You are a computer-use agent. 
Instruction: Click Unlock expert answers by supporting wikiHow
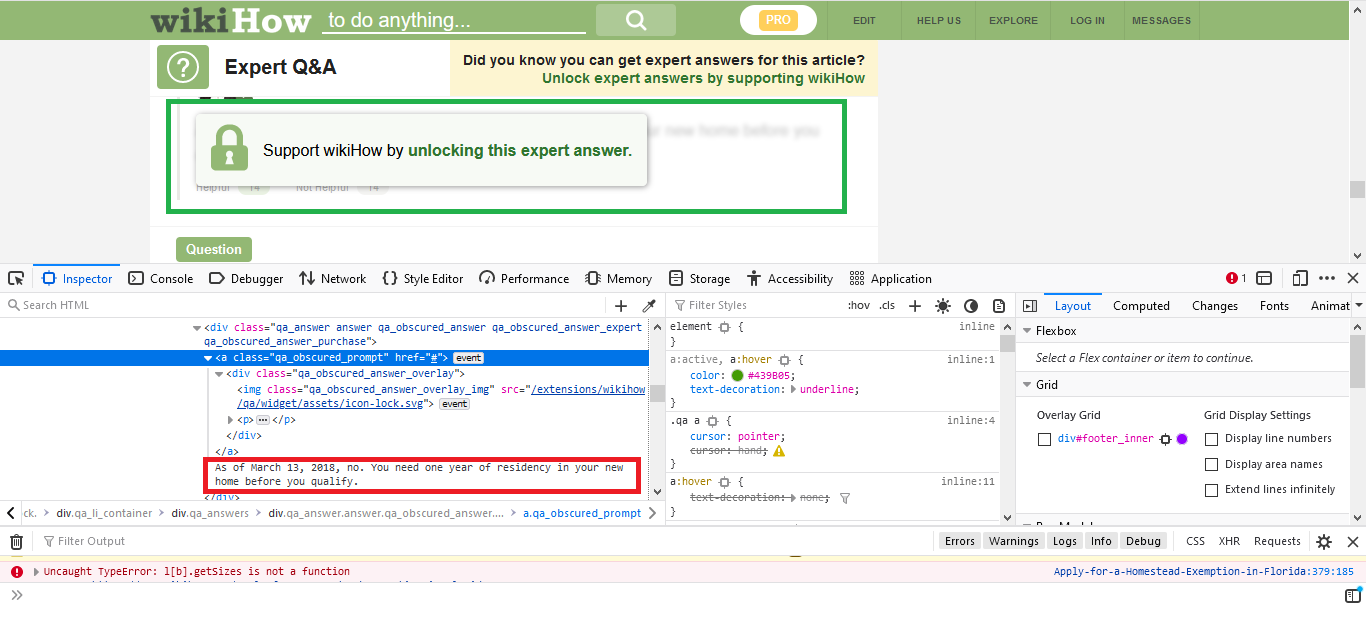click(x=703, y=78)
